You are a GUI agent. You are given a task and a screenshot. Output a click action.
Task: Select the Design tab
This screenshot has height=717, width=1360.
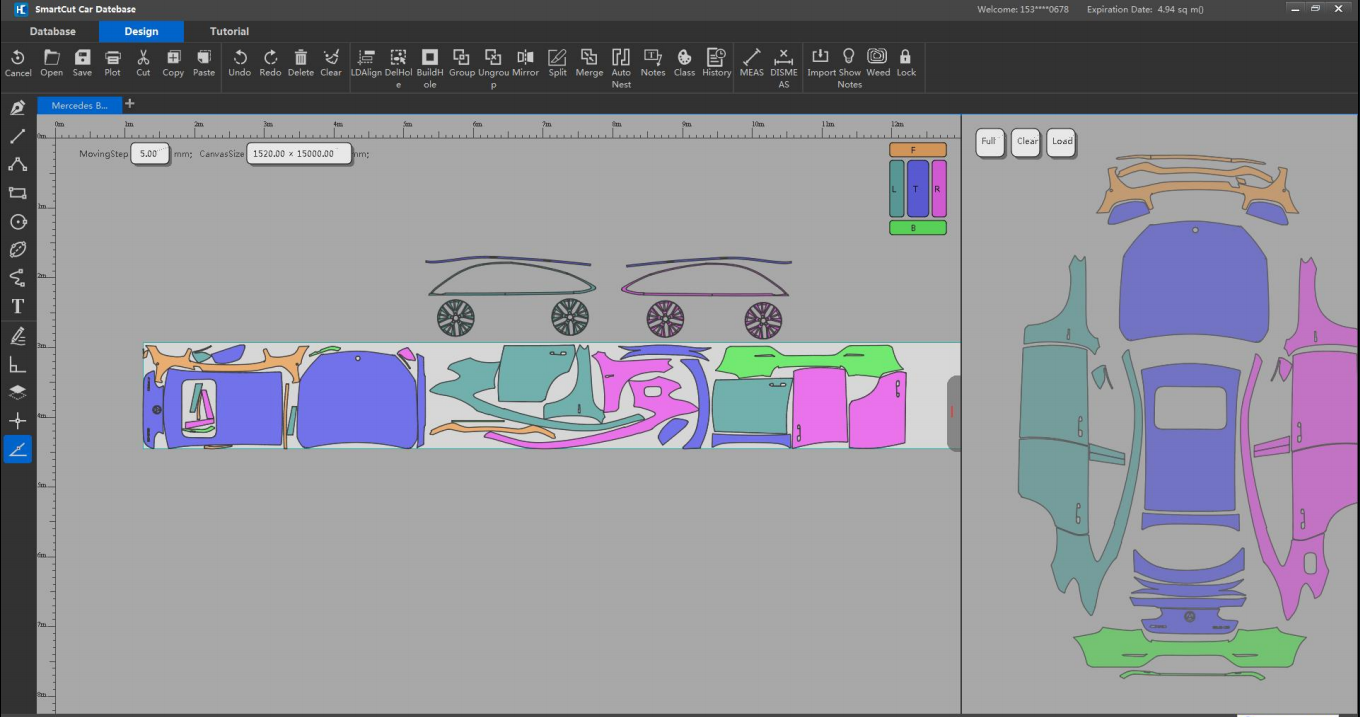tap(141, 31)
